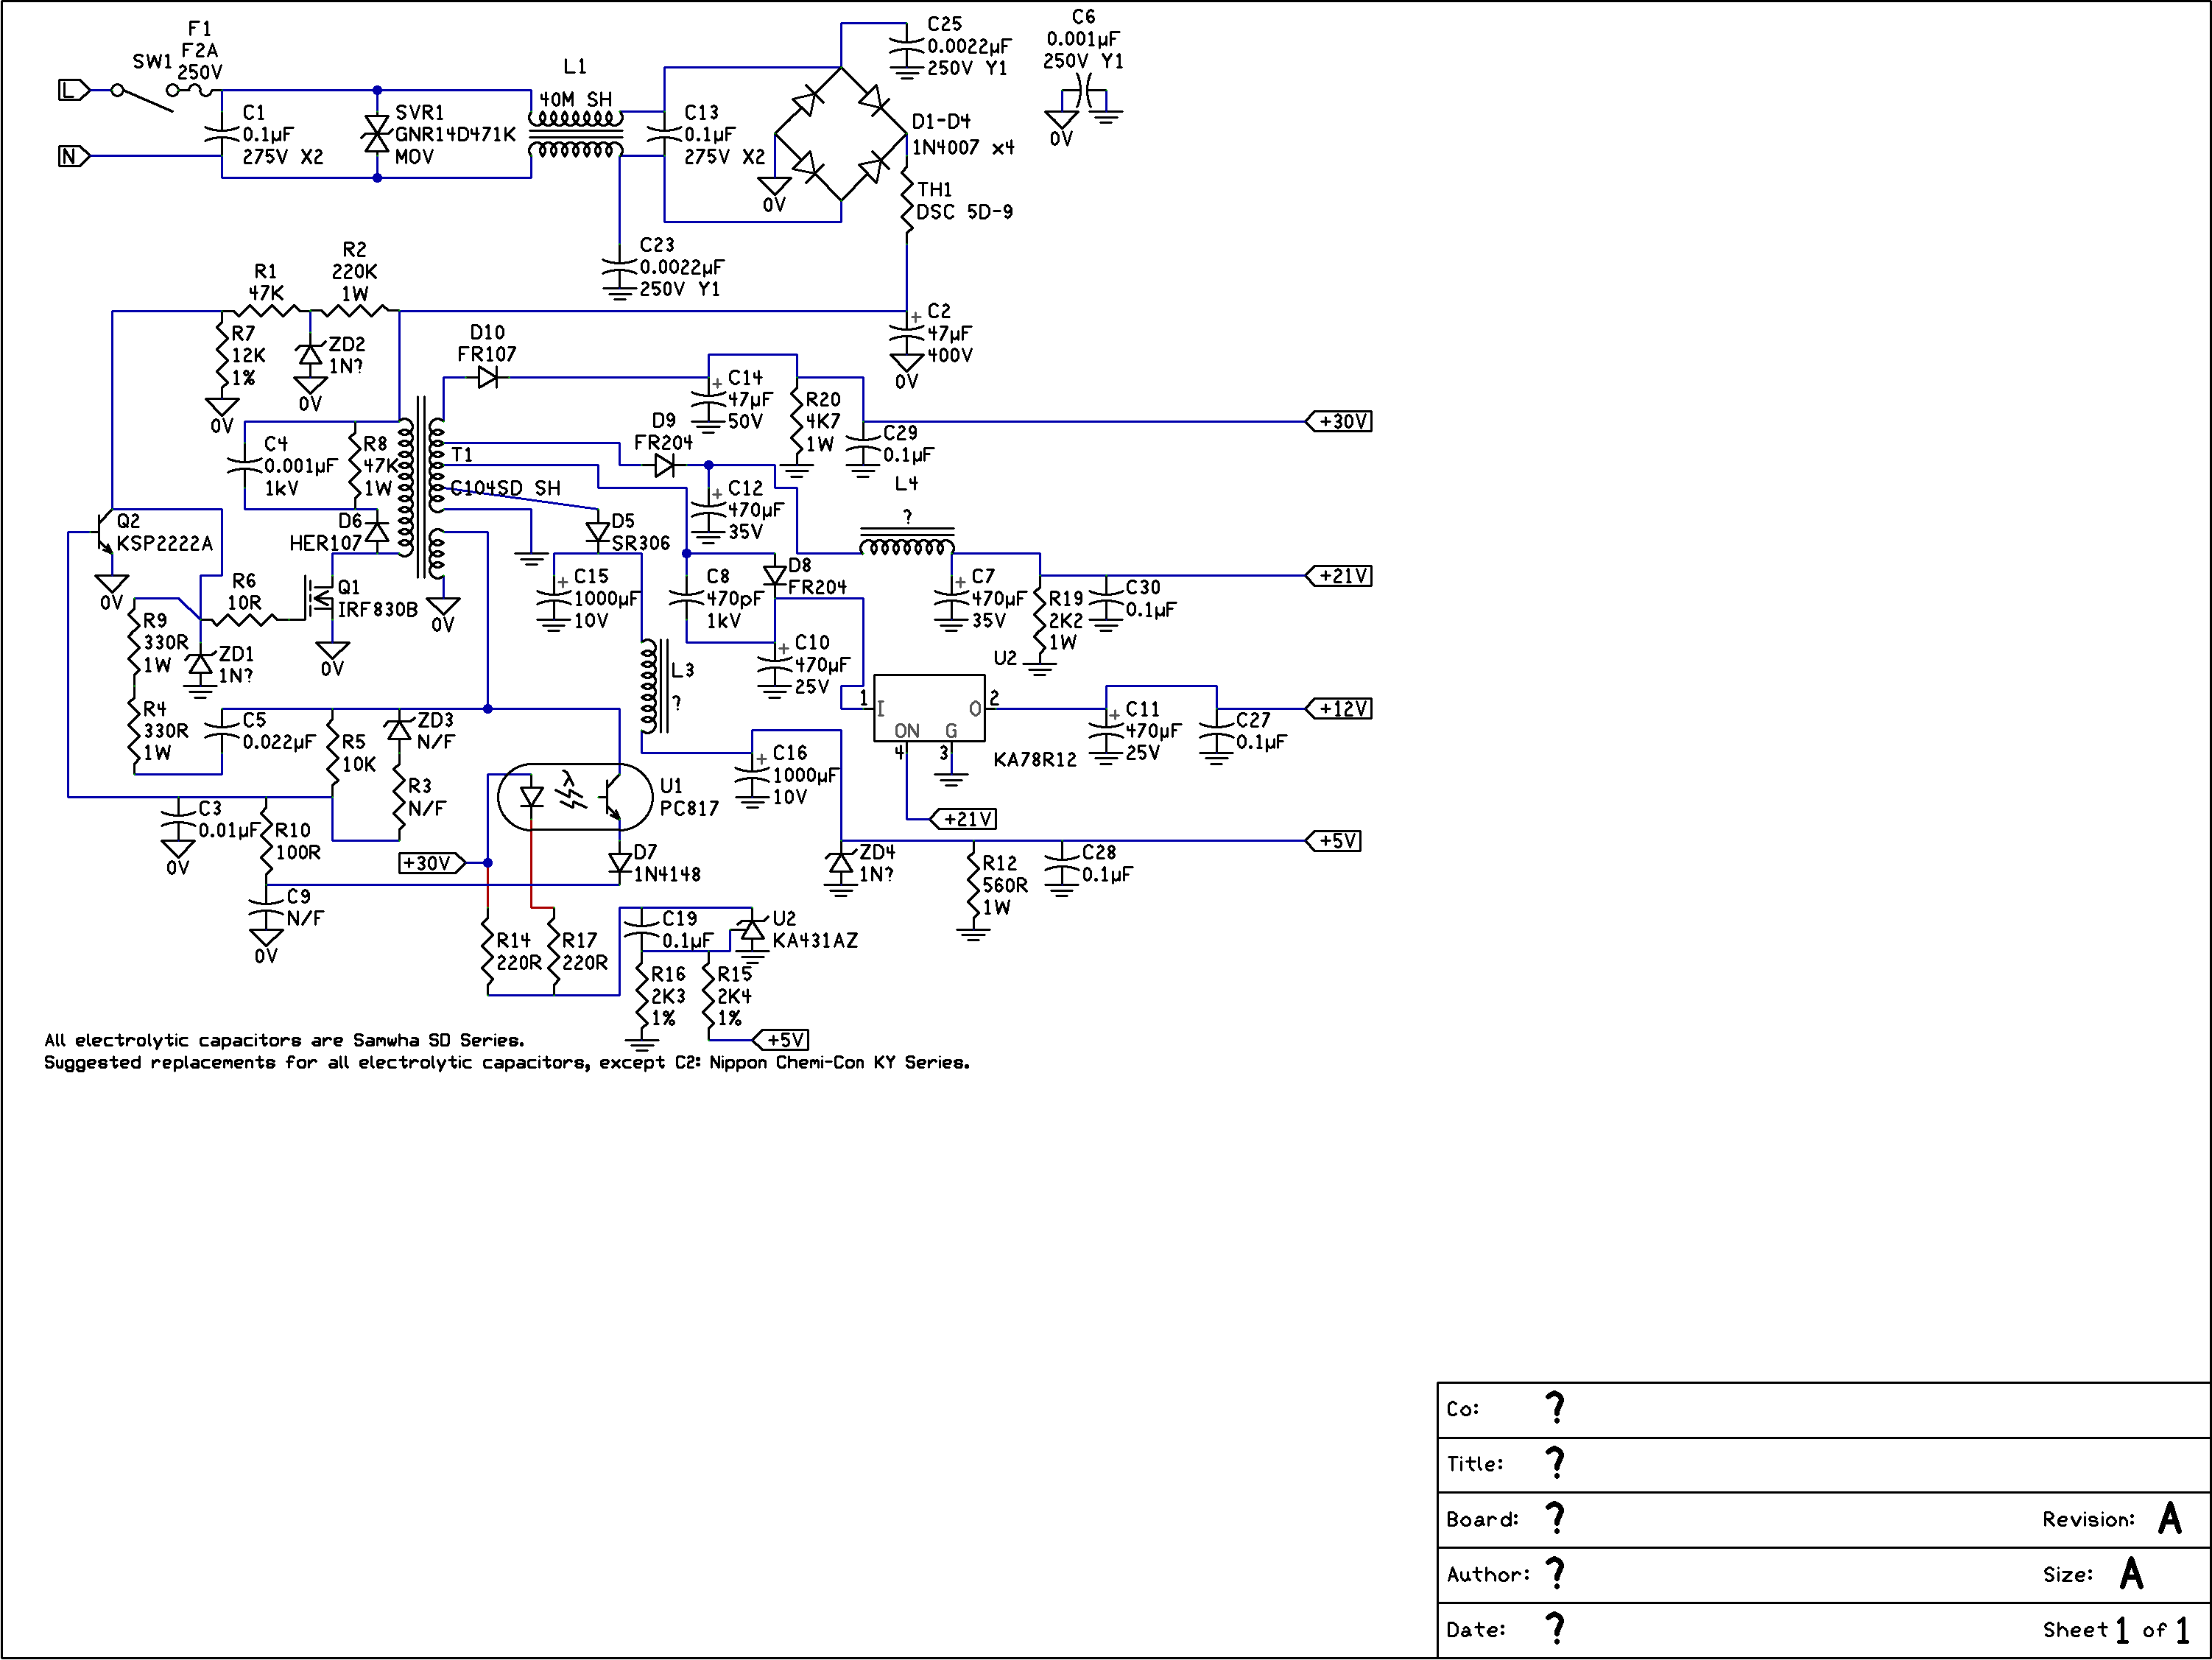Click the Q2 KSP2222A transistor symbol
The height and width of the screenshot is (1660, 2212).
coord(104,533)
